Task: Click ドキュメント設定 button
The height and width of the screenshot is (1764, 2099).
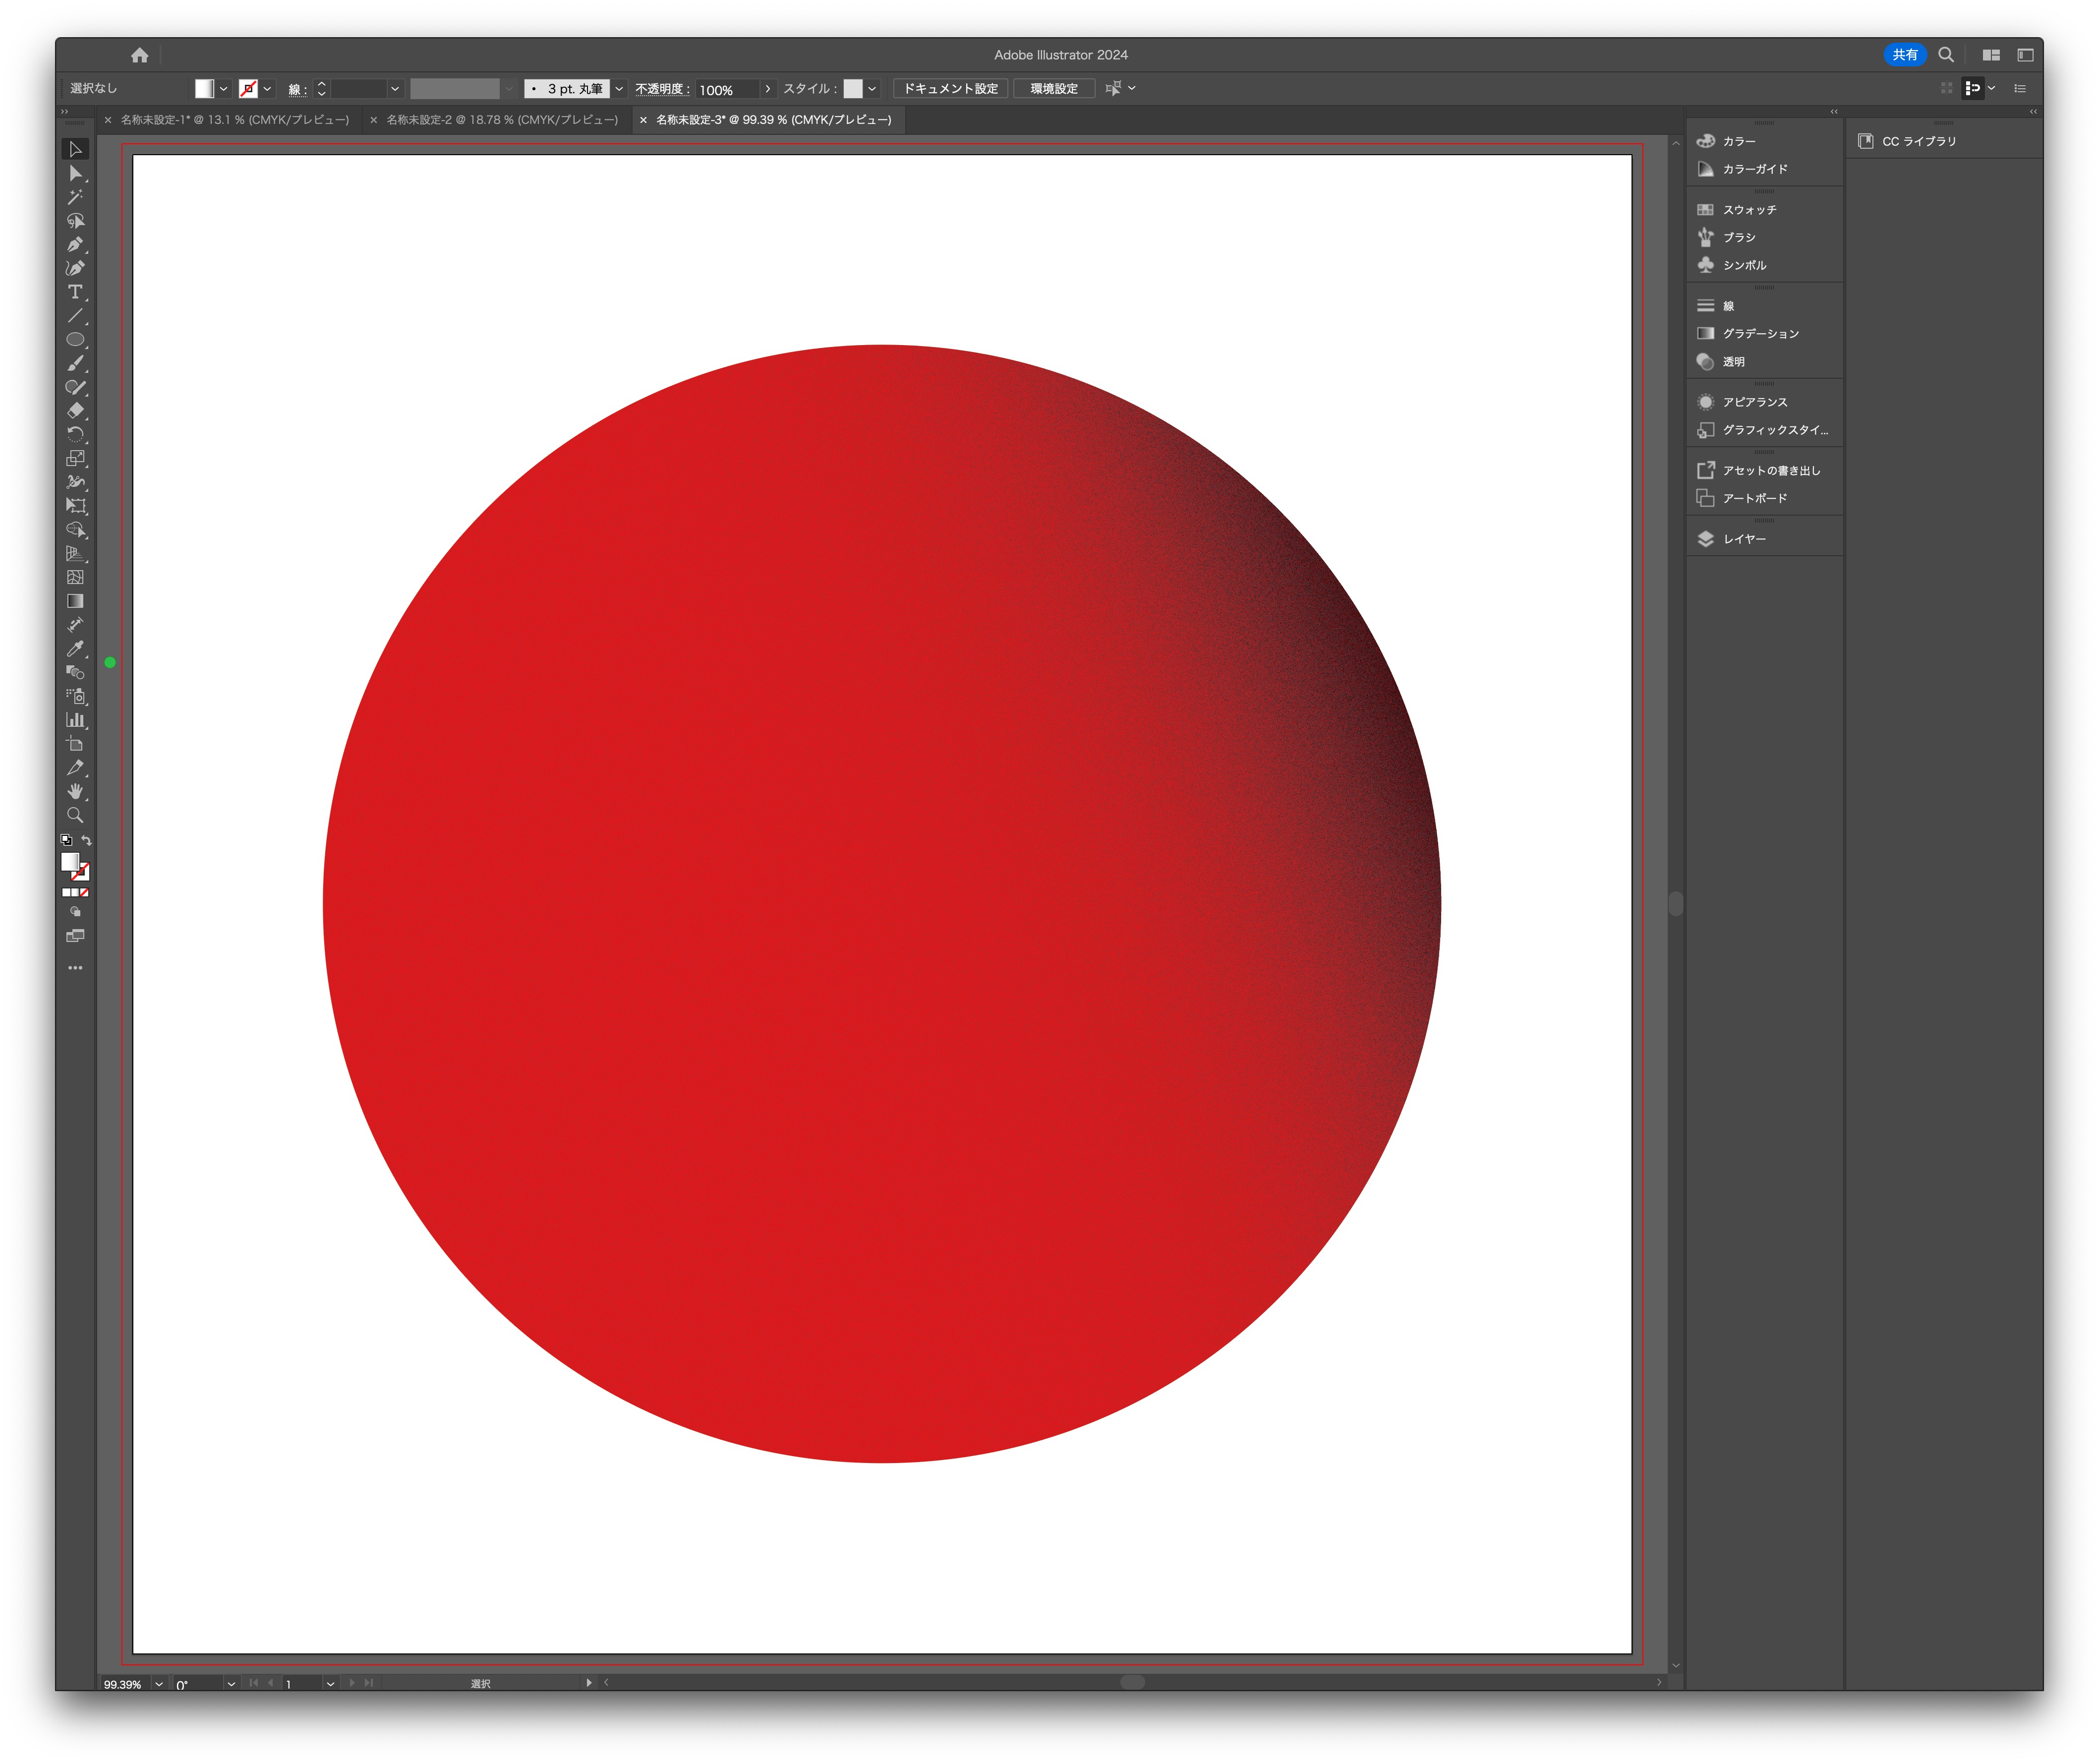Action: tap(950, 89)
